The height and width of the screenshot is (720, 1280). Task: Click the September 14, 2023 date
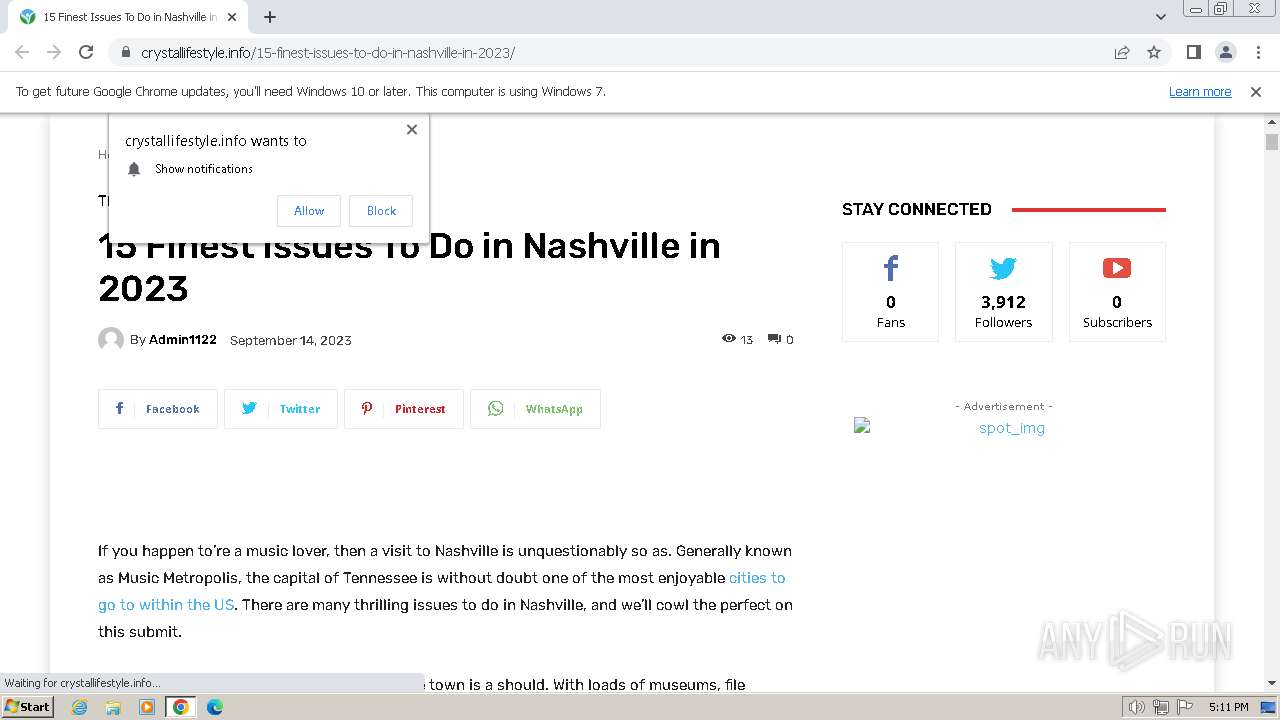coord(291,340)
